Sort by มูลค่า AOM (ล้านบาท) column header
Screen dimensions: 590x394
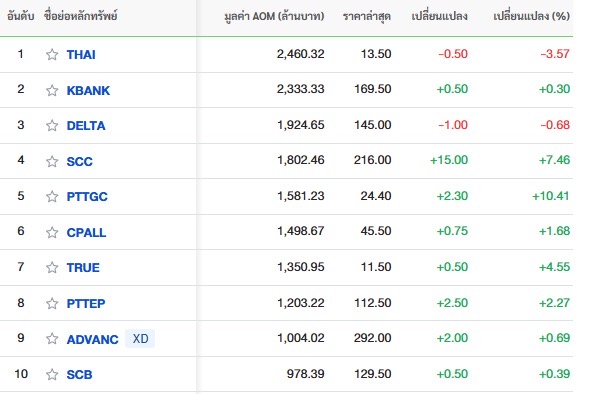(274, 16)
